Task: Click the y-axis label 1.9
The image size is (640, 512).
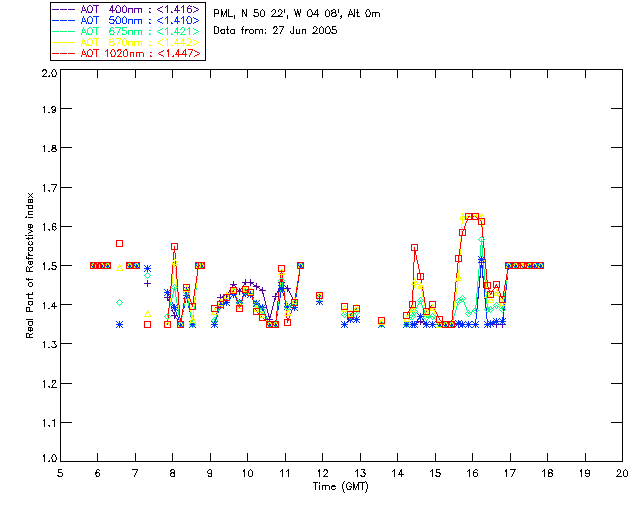Action: click(x=49, y=109)
